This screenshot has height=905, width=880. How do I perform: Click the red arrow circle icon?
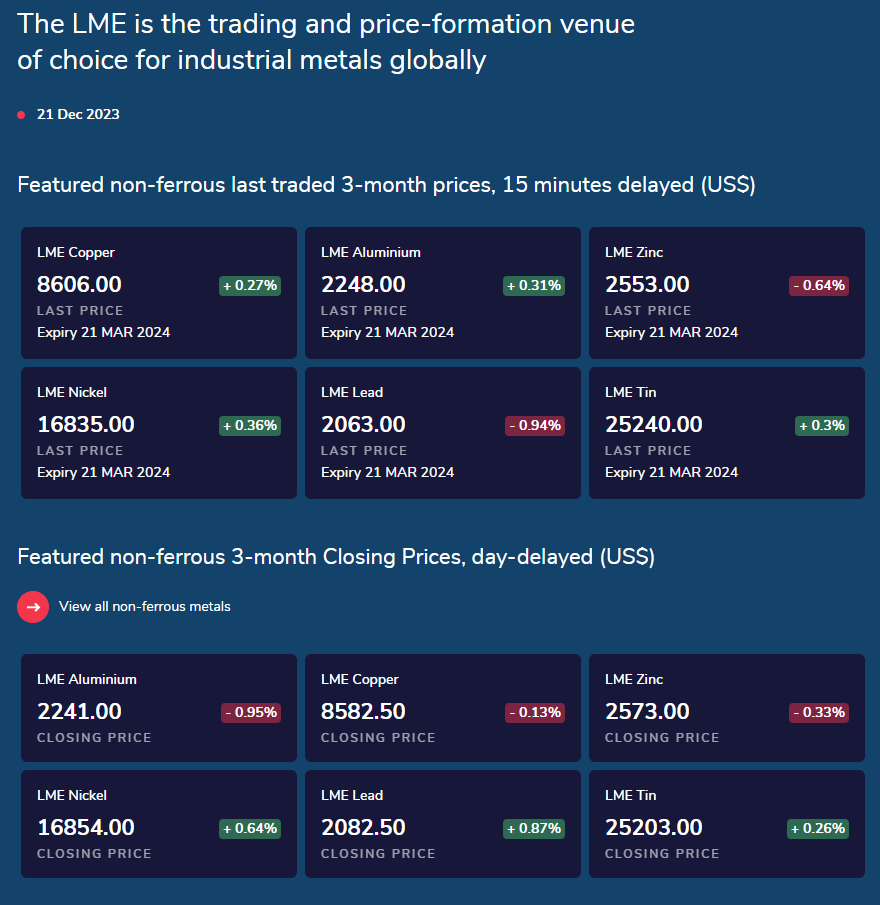(33, 606)
